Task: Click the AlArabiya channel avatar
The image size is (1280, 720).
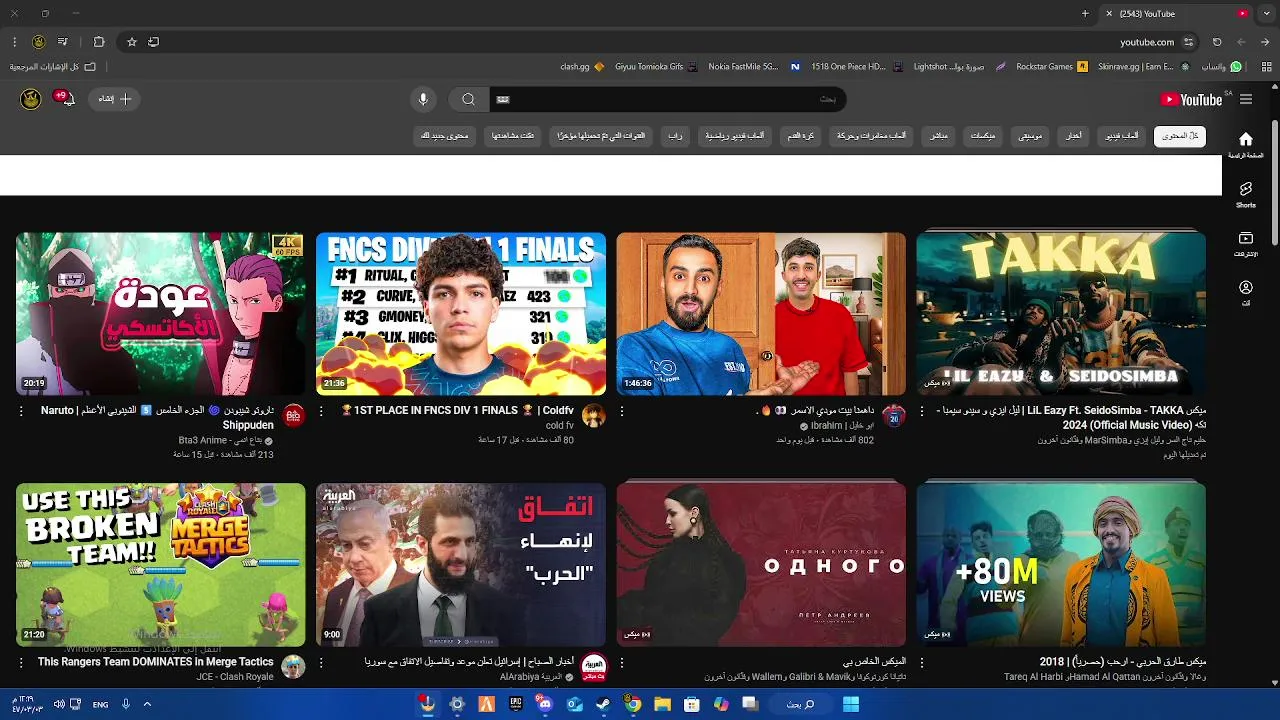Action: point(593,667)
